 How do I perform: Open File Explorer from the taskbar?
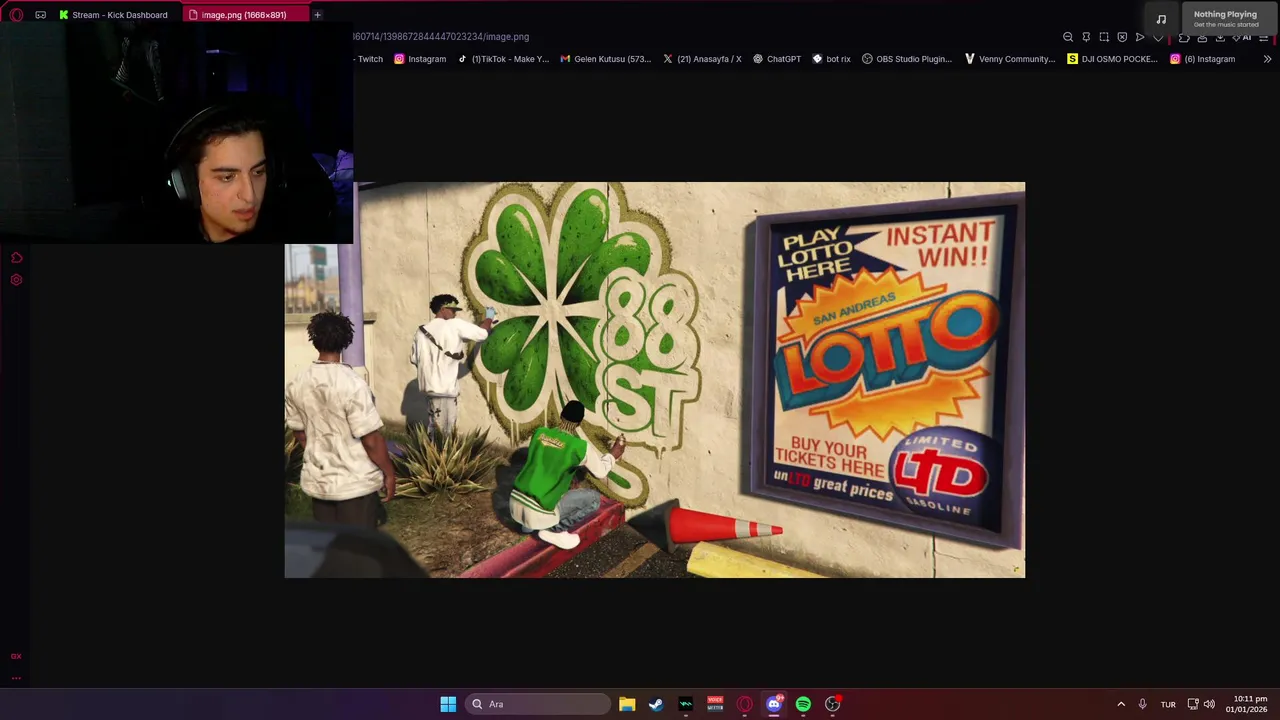(x=627, y=704)
